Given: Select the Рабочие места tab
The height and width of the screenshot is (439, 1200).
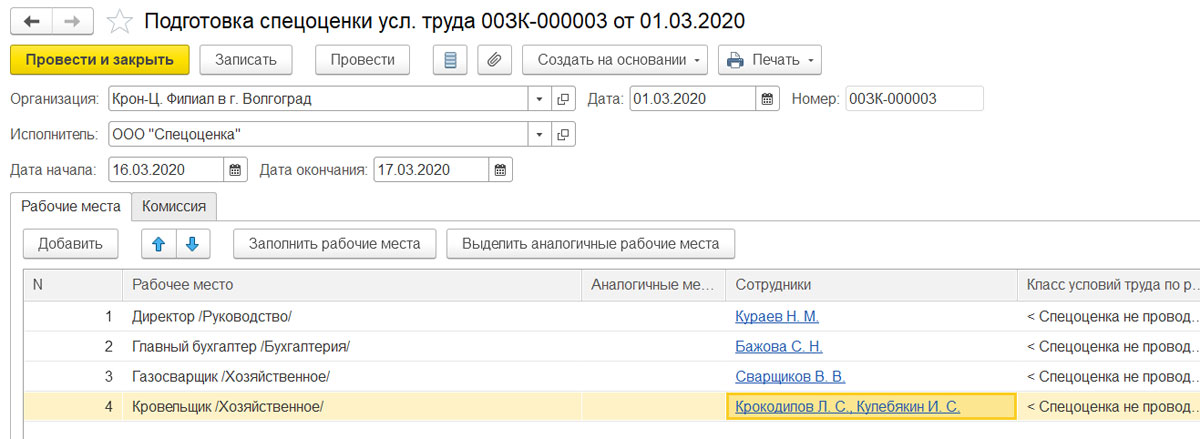Looking at the screenshot, I should (x=70, y=206).
